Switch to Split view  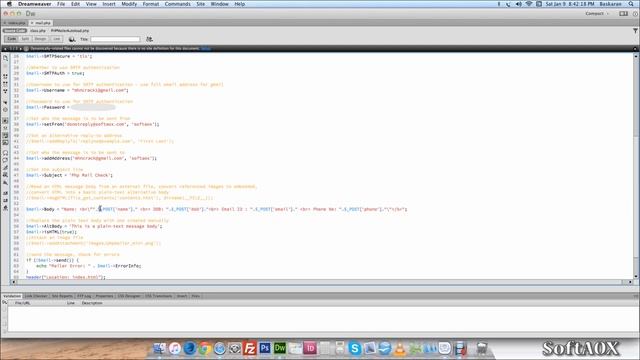(x=25, y=39)
